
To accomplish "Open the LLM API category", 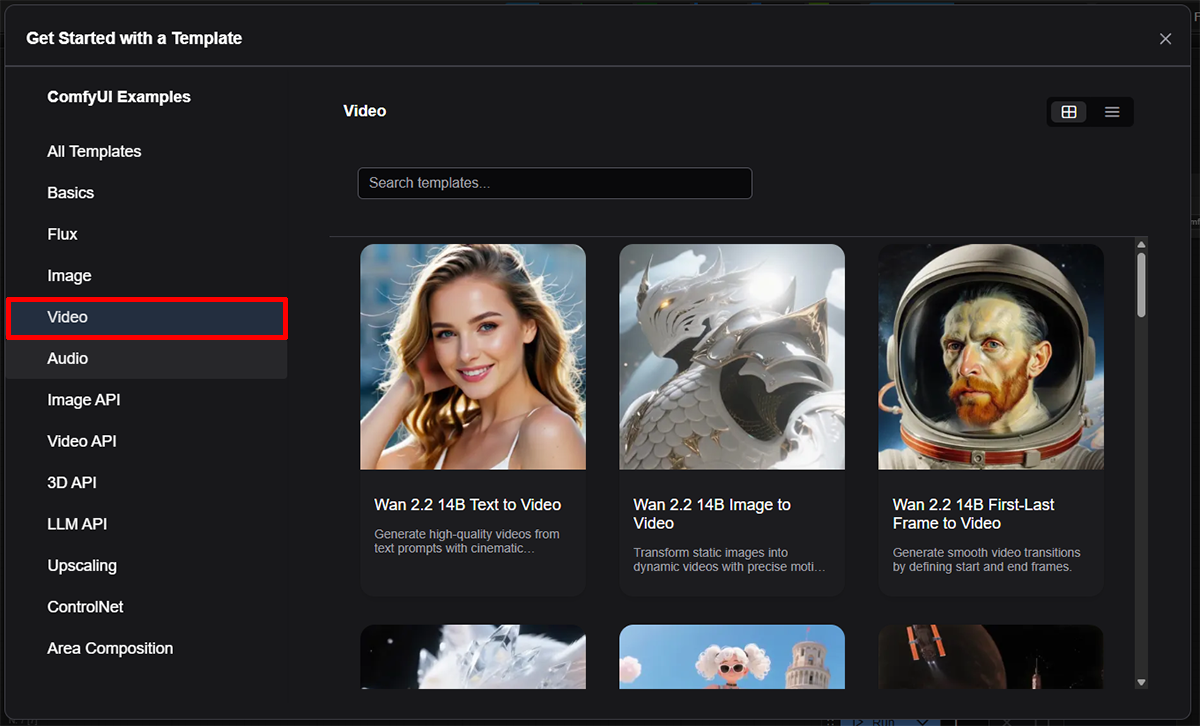I will click(146, 524).
